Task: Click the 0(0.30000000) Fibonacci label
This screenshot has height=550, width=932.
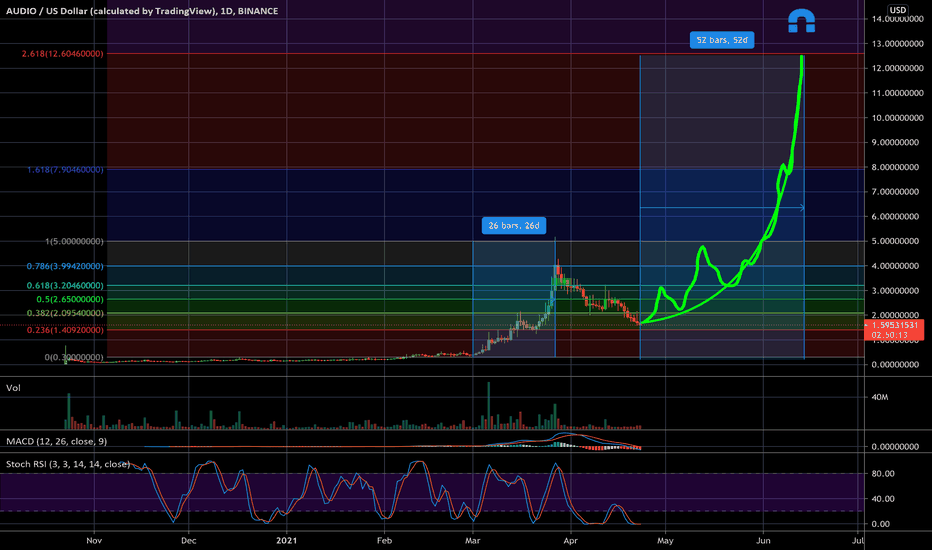Action: coord(74,357)
